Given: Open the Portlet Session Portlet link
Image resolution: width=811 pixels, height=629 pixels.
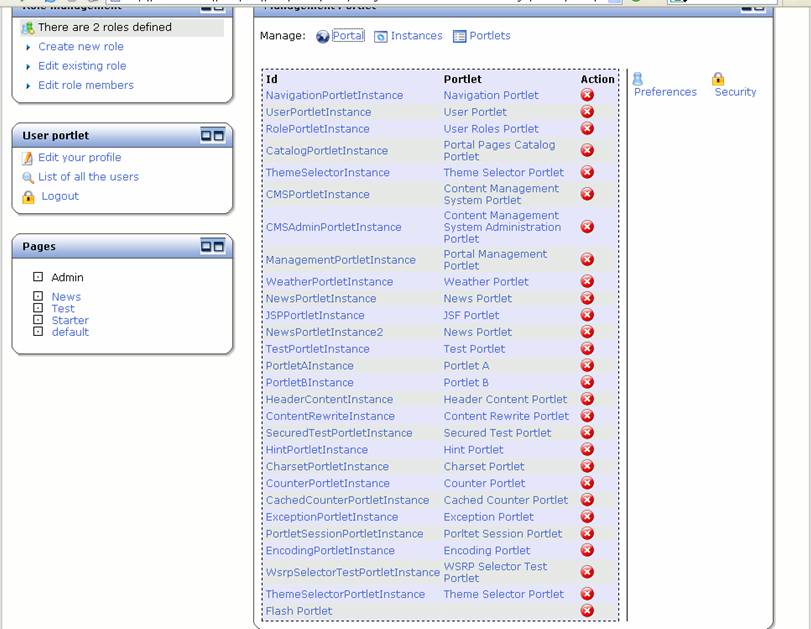Looking at the screenshot, I should (503, 533).
